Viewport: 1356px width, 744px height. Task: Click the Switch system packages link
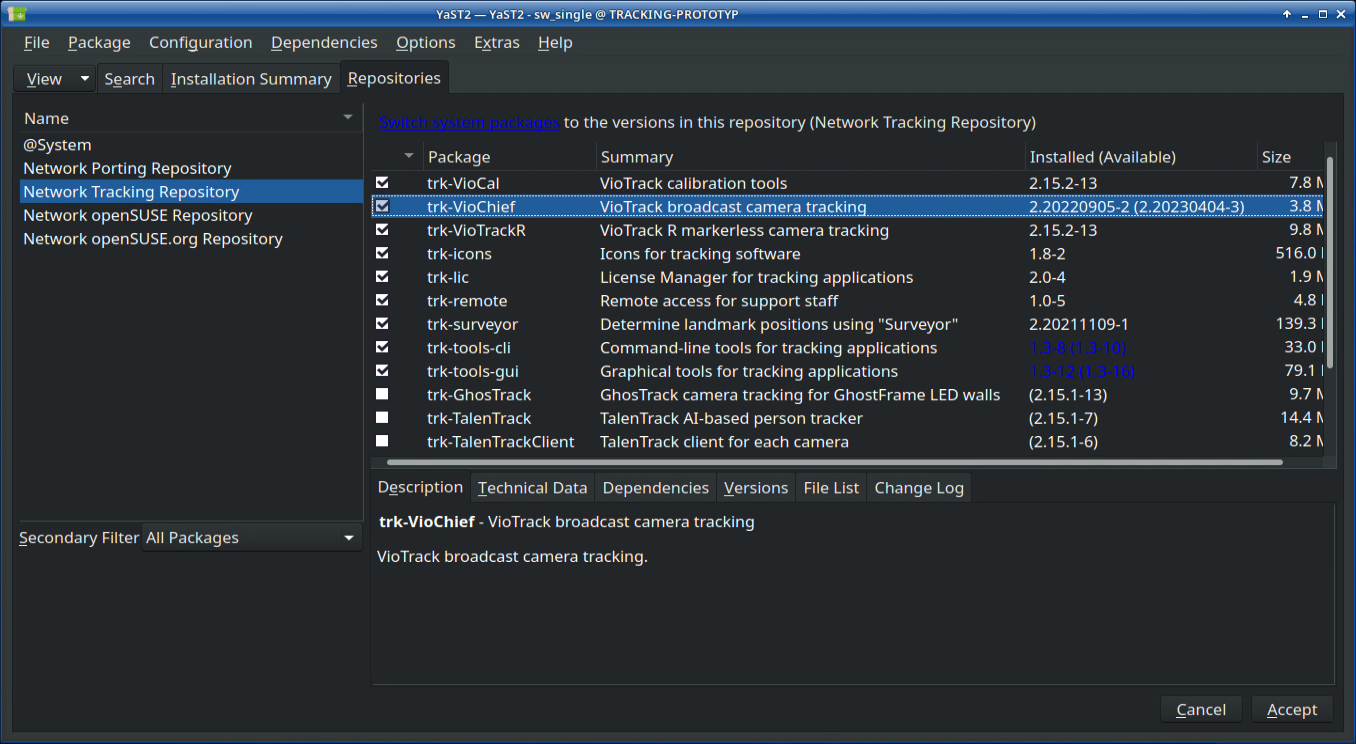[469, 122]
